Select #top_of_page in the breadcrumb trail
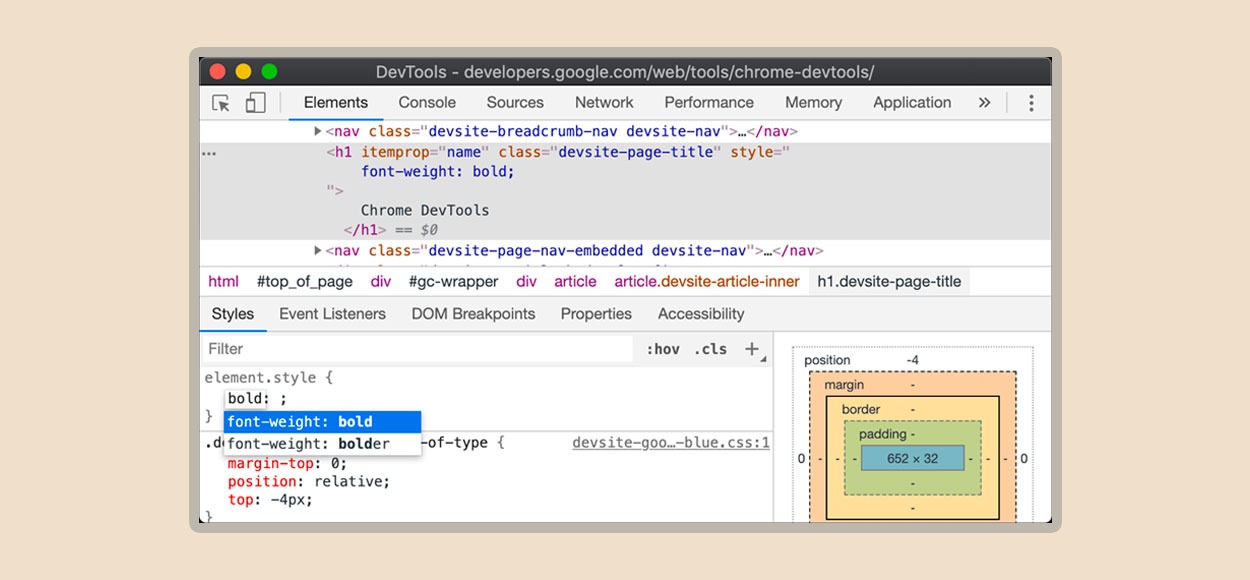The width and height of the screenshot is (1250, 580). (305, 282)
